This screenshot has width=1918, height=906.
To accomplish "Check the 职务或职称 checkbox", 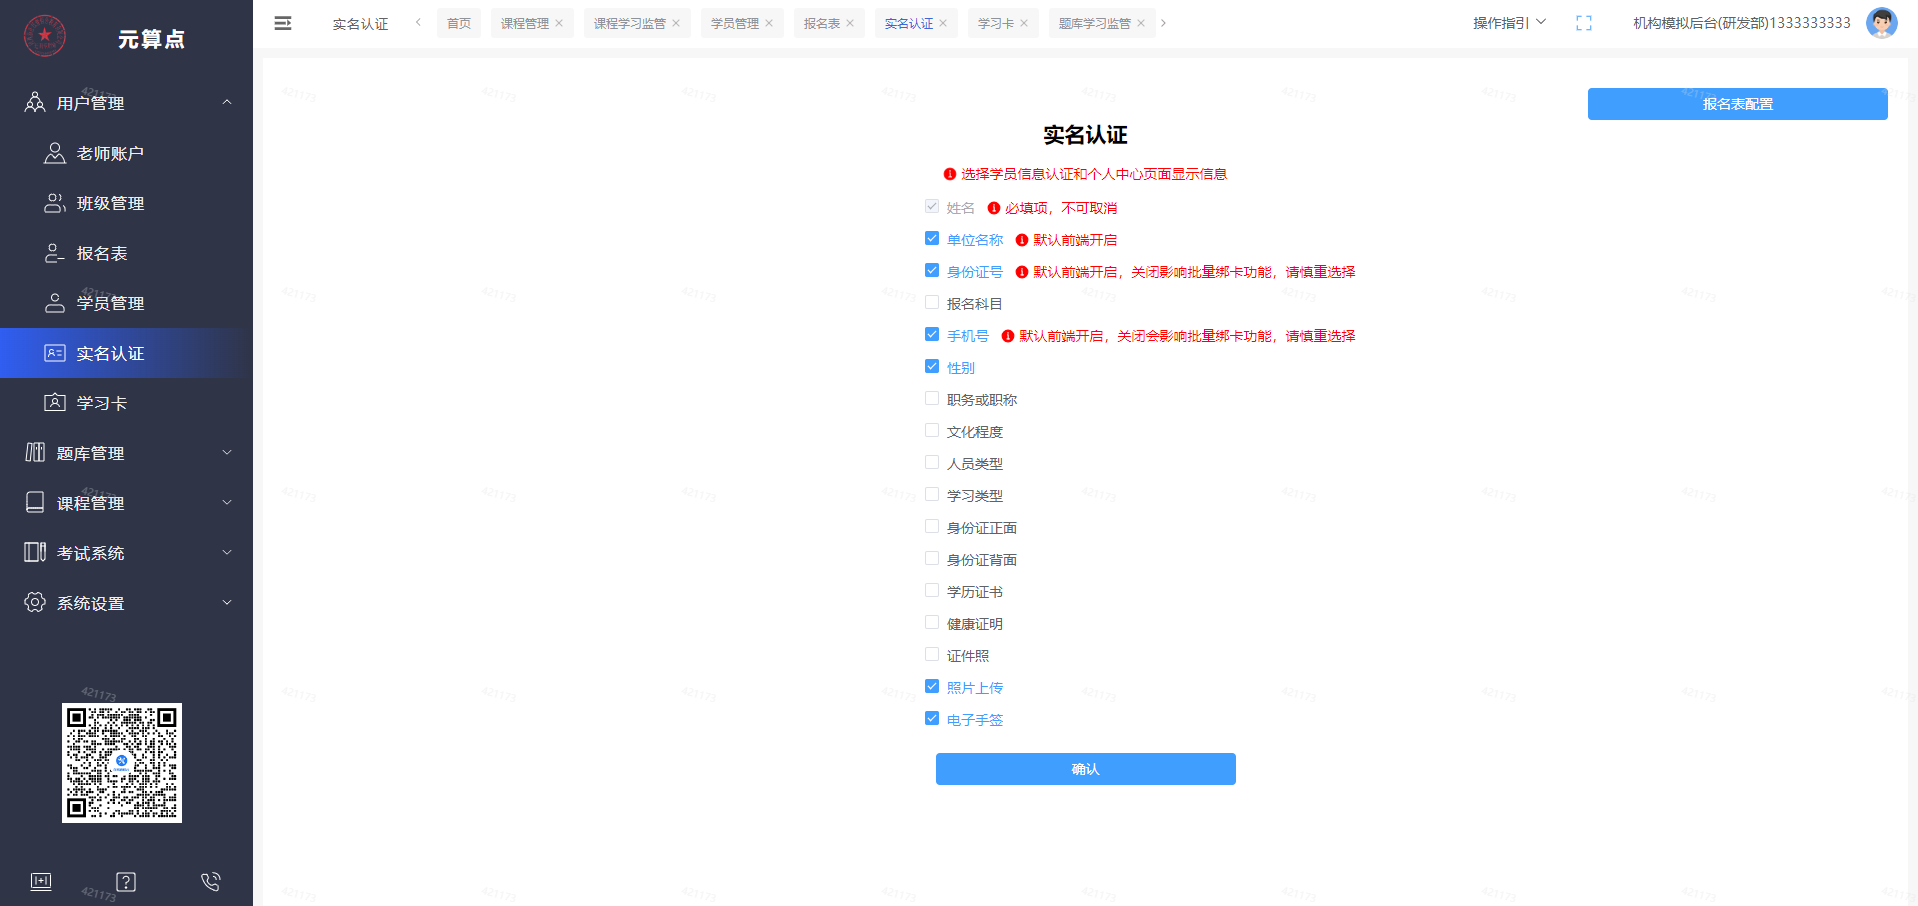I will coord(932,398).
